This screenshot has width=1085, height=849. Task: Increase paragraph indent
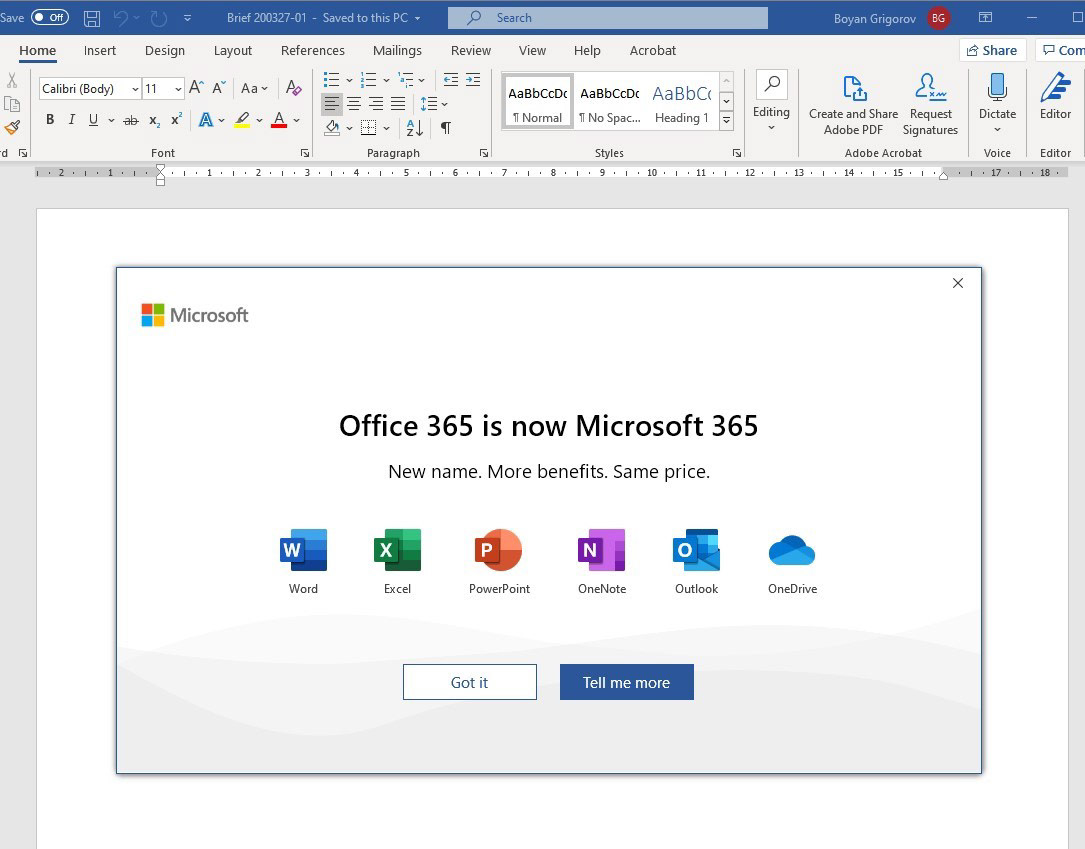point(473,80)
